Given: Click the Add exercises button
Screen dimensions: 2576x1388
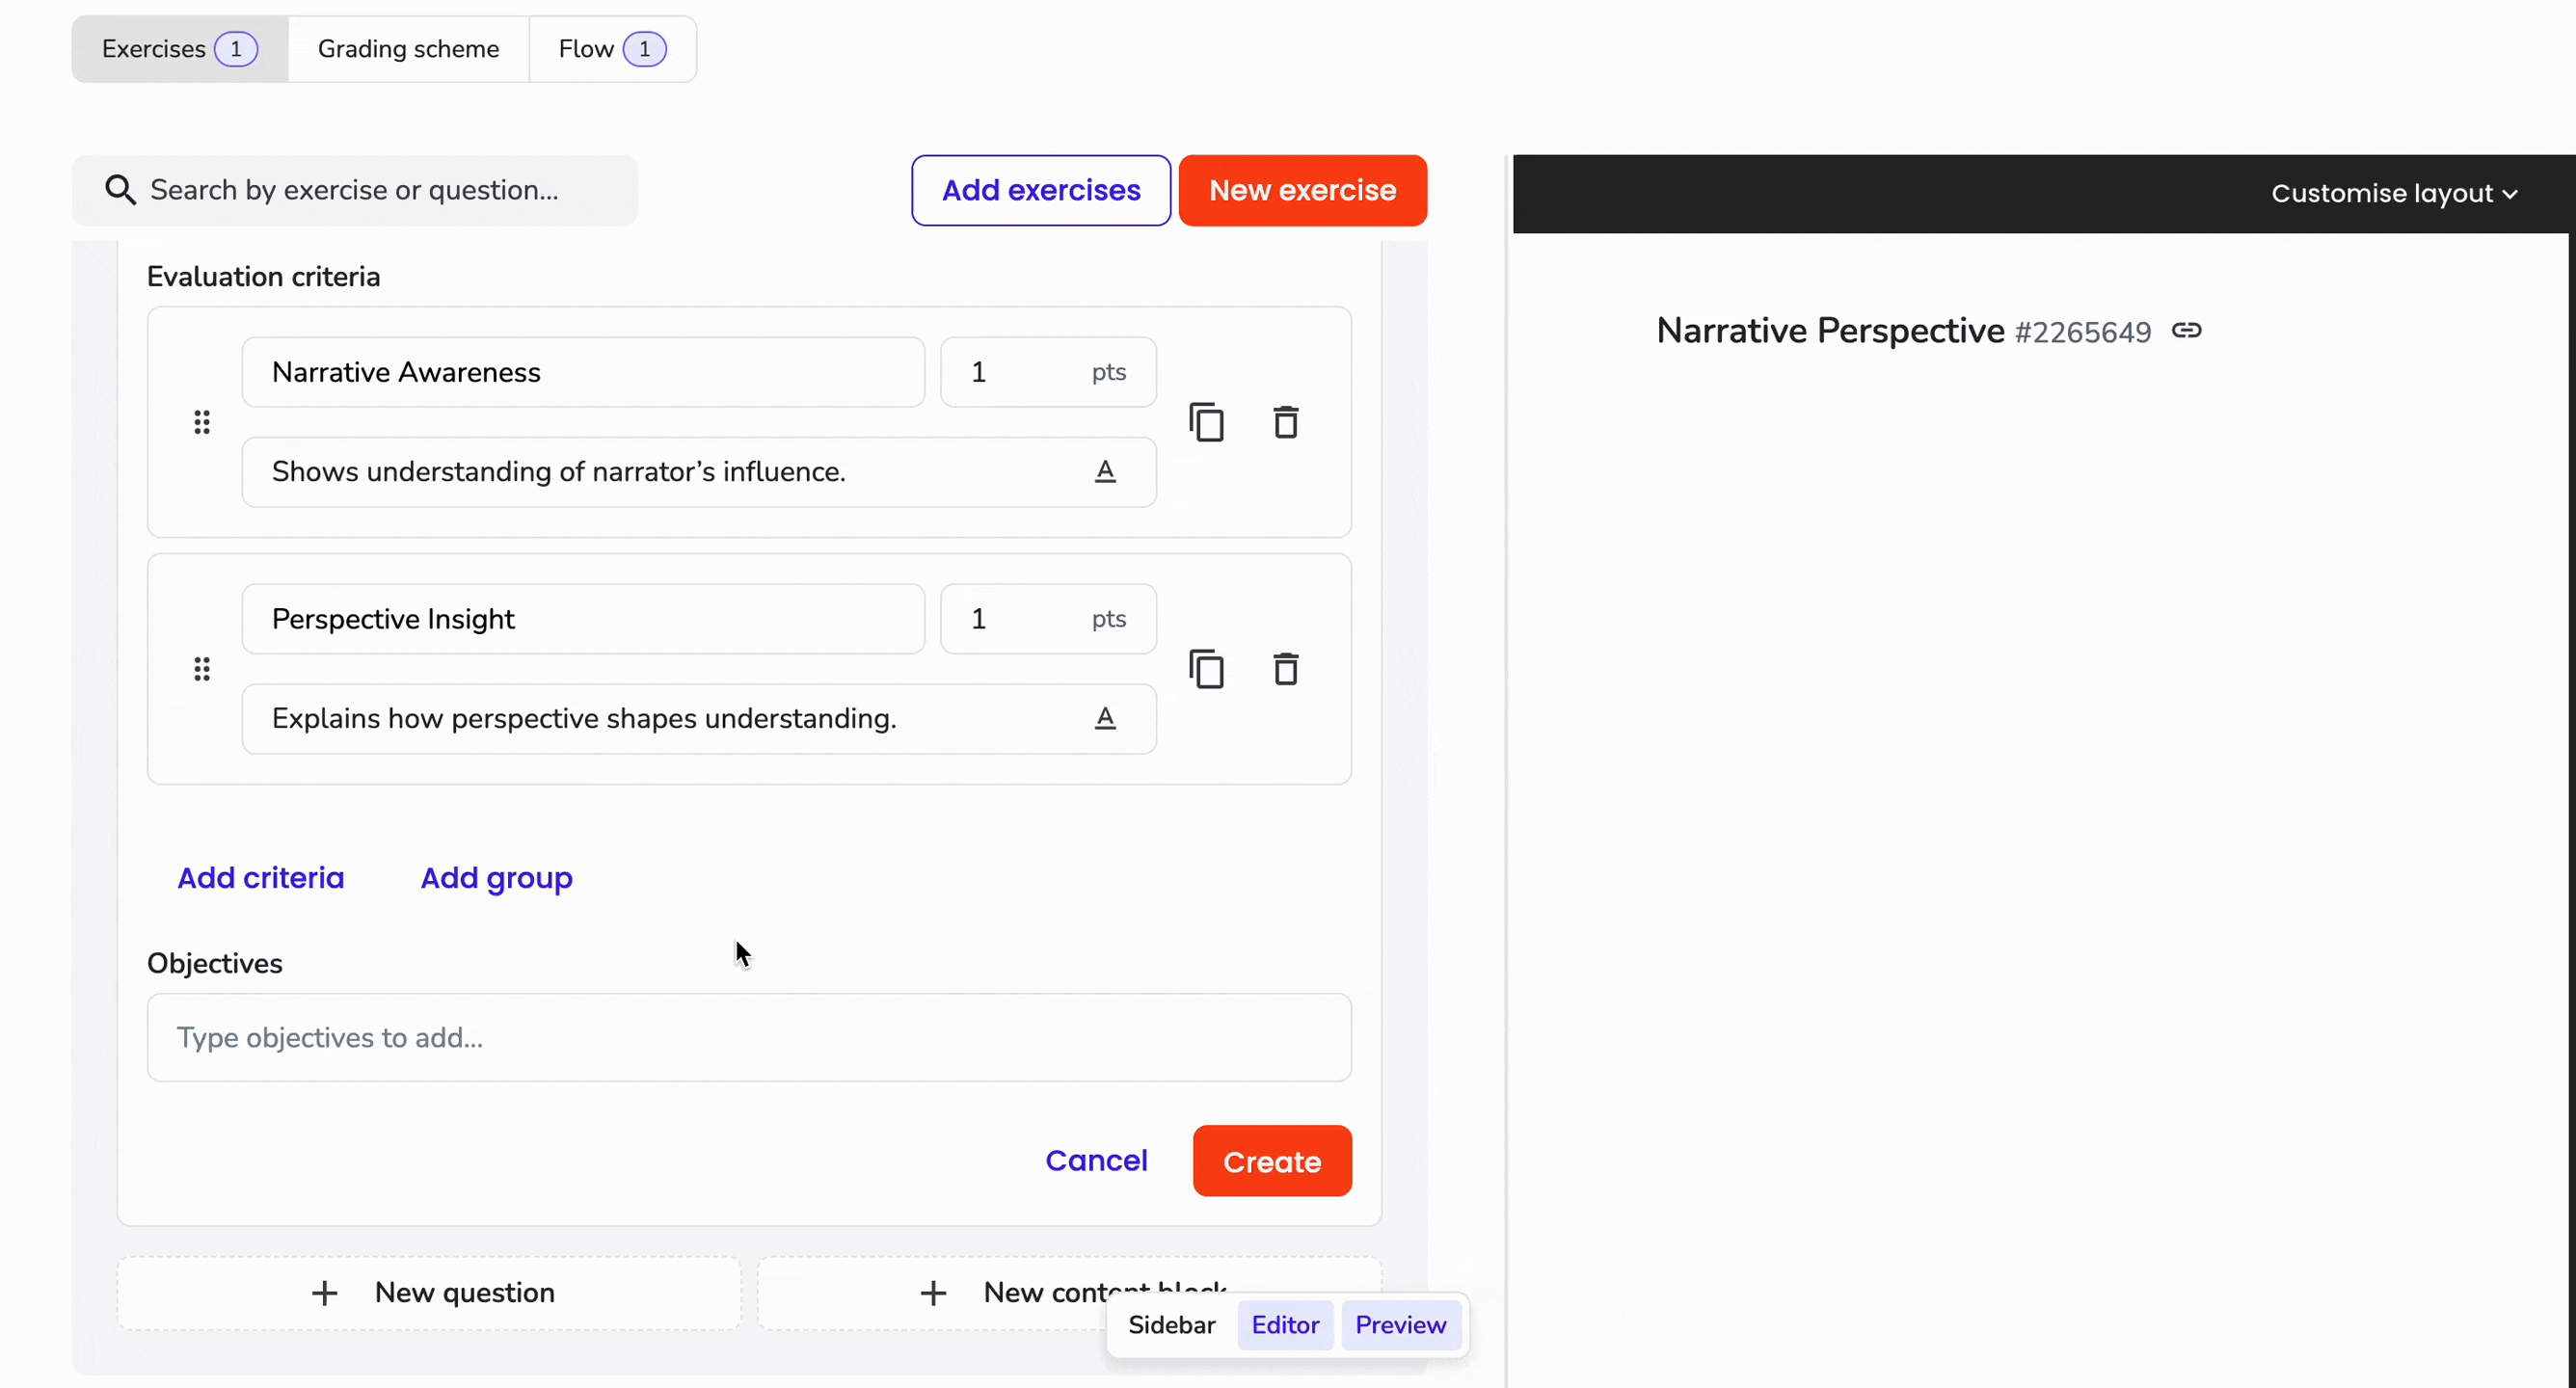Looking at the screenshot, I should pyautogui.click(x=1041, y=190).
